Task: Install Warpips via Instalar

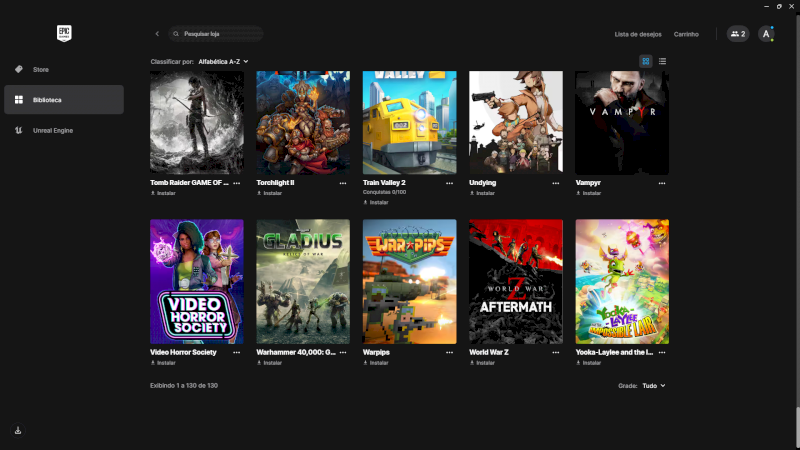Action: pos(376,363)
